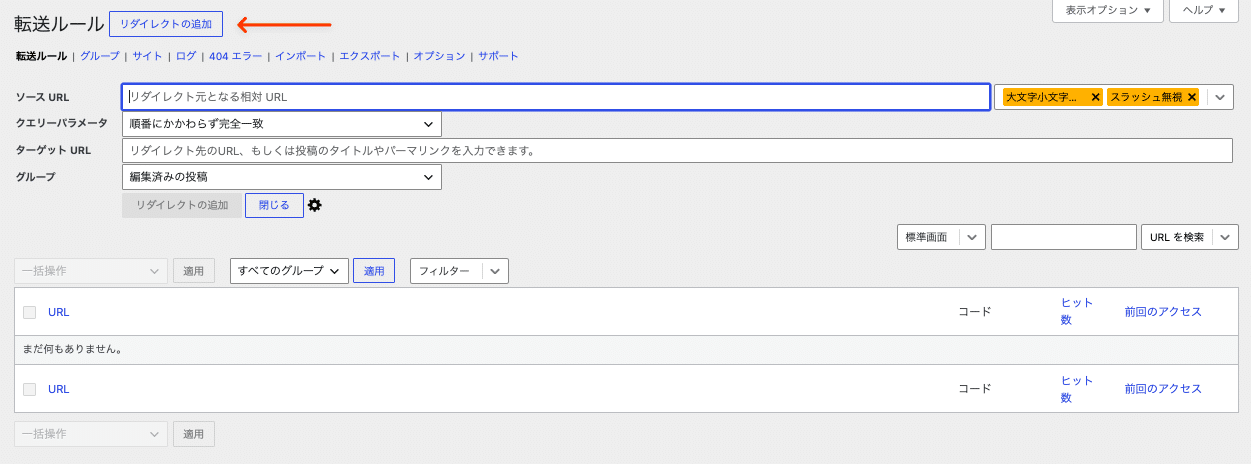The height and width of the screenshot is (464, 1251).
Task: Focus the ターゲット URL input field
Action: click(x=677, y=151)
